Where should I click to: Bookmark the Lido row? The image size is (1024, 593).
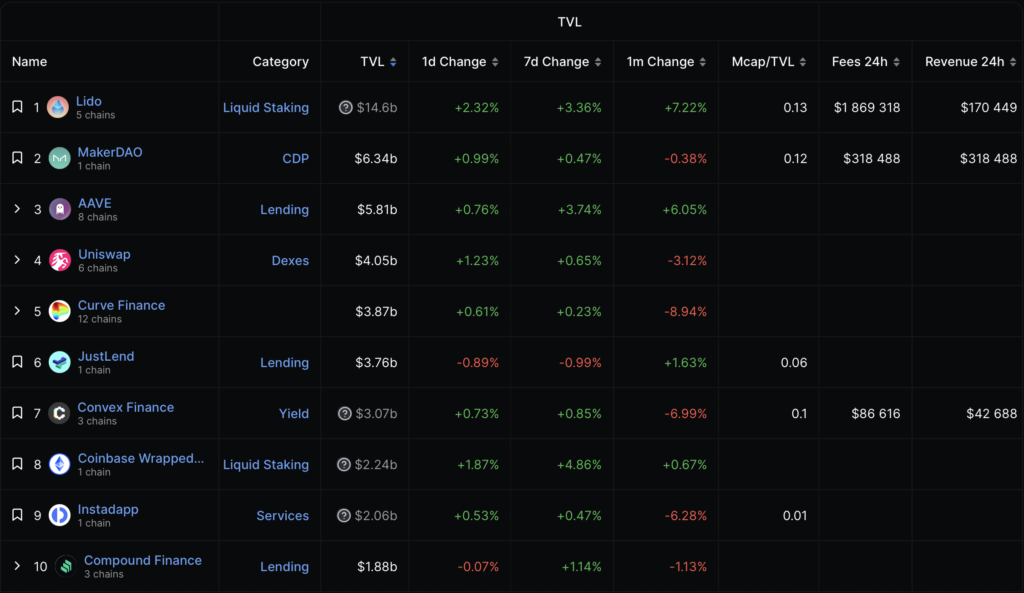pyautogui.click(x=17, y=107)
